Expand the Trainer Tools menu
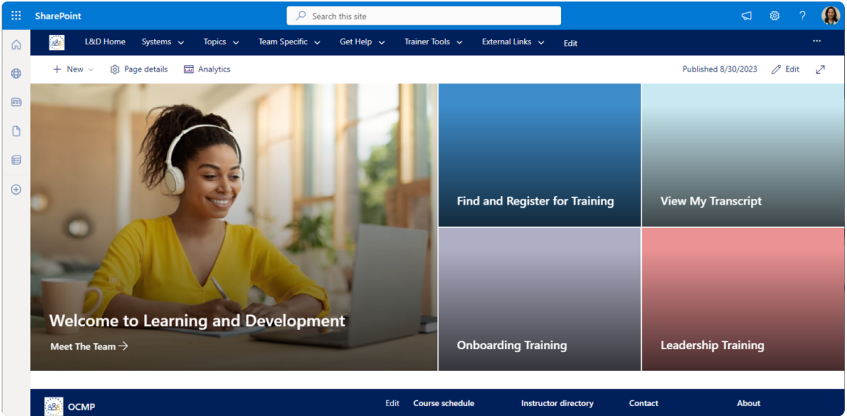The height and width of the screenshot is (416, 847). click(433, 42)
